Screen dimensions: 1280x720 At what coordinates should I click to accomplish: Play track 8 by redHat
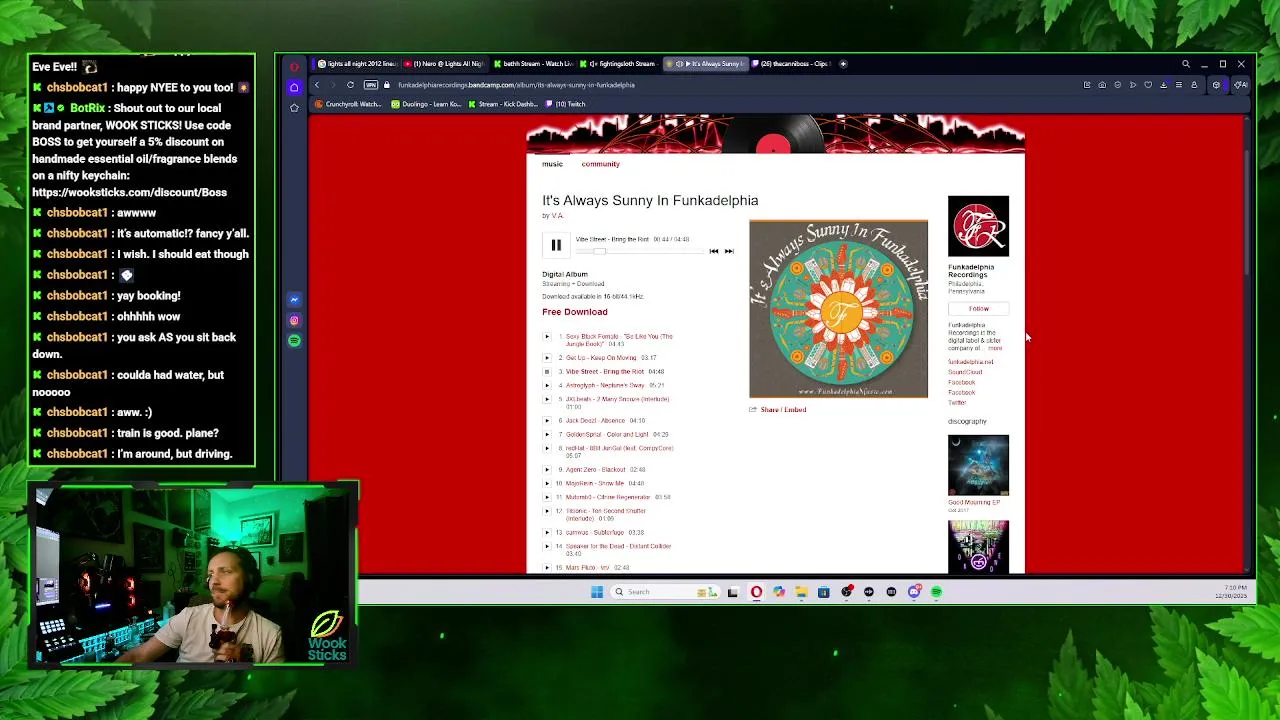click(547, 448)
